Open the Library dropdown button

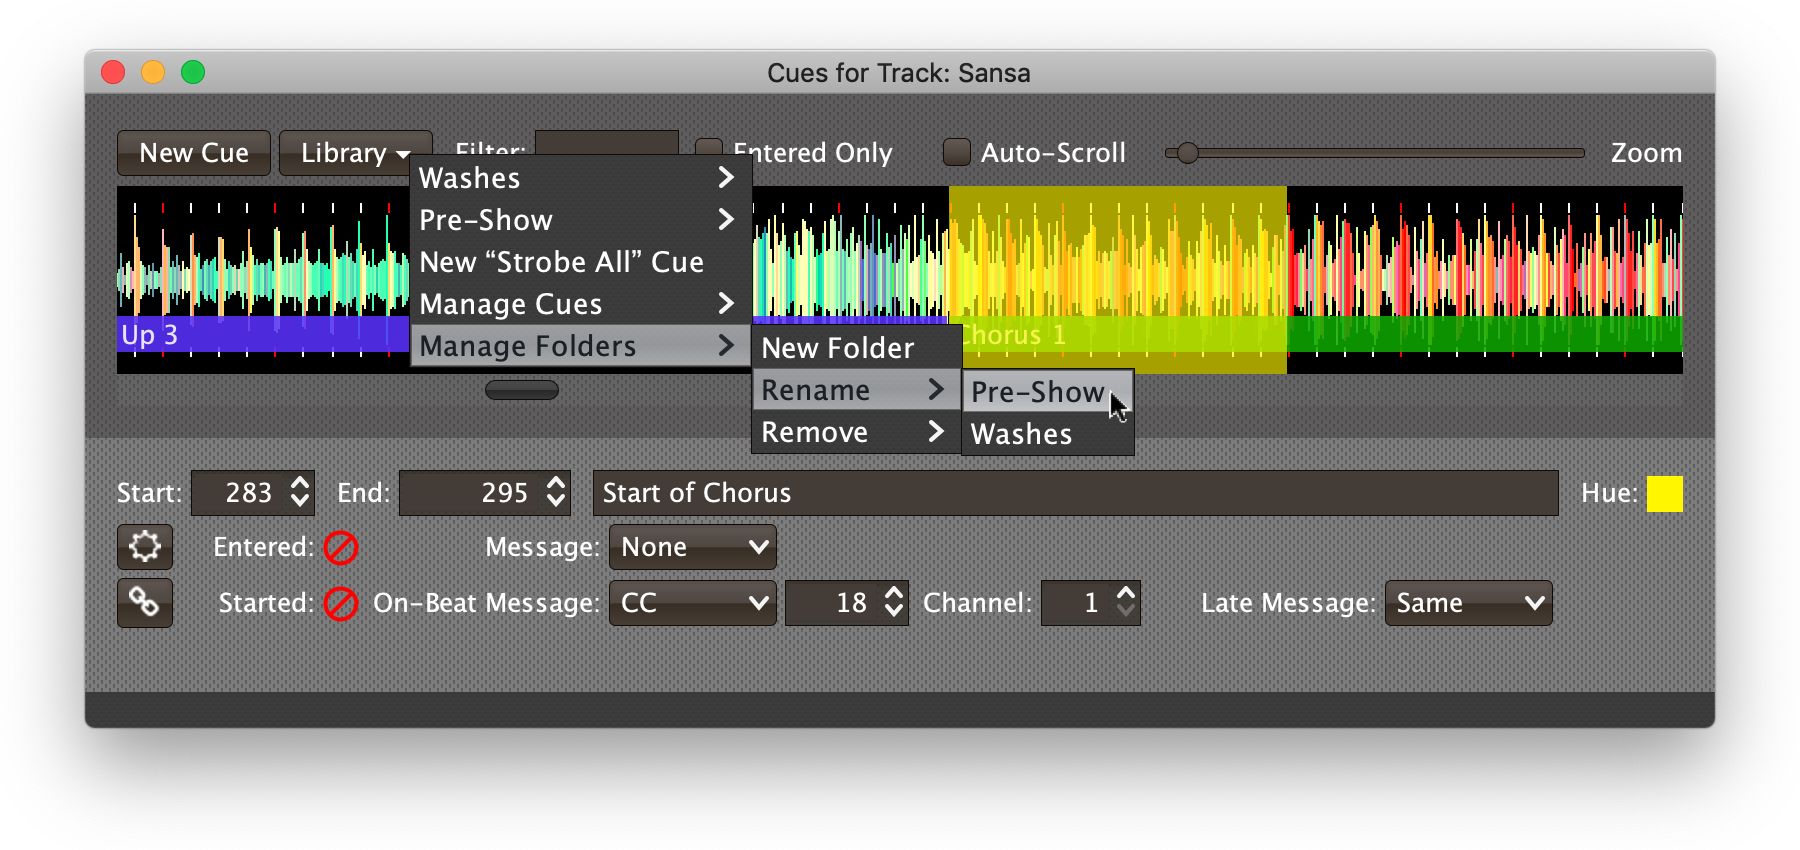355,153
